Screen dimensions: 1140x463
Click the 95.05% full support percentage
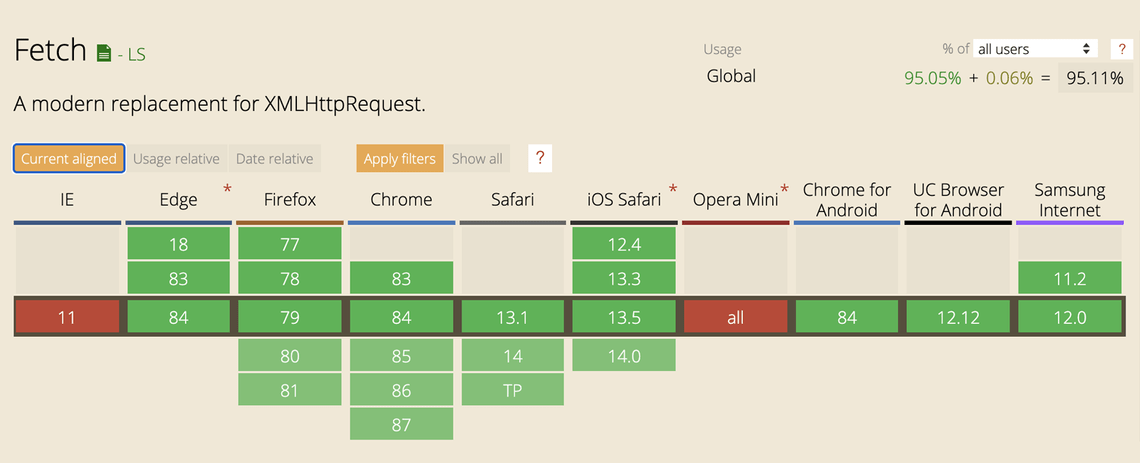click(x=933, y=78)
